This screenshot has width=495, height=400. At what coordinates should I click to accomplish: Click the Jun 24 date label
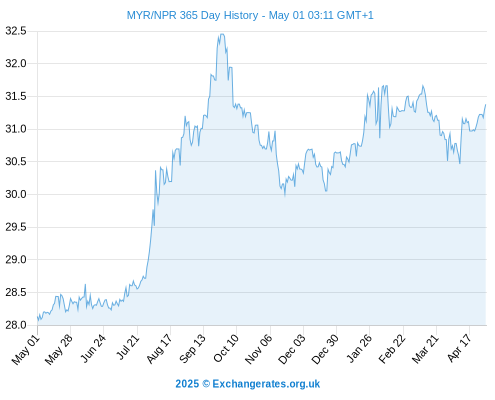93,348
